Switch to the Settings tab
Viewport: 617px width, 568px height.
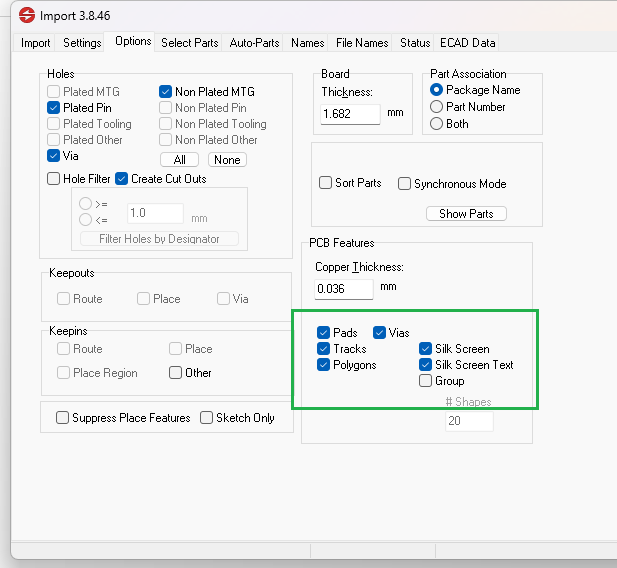[82, 43]
